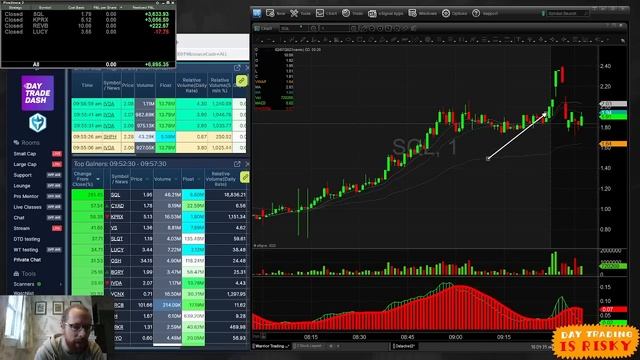Click the SLQT symbol in Top Gainers
Screen dimensions: 640x360
[117, 239]
